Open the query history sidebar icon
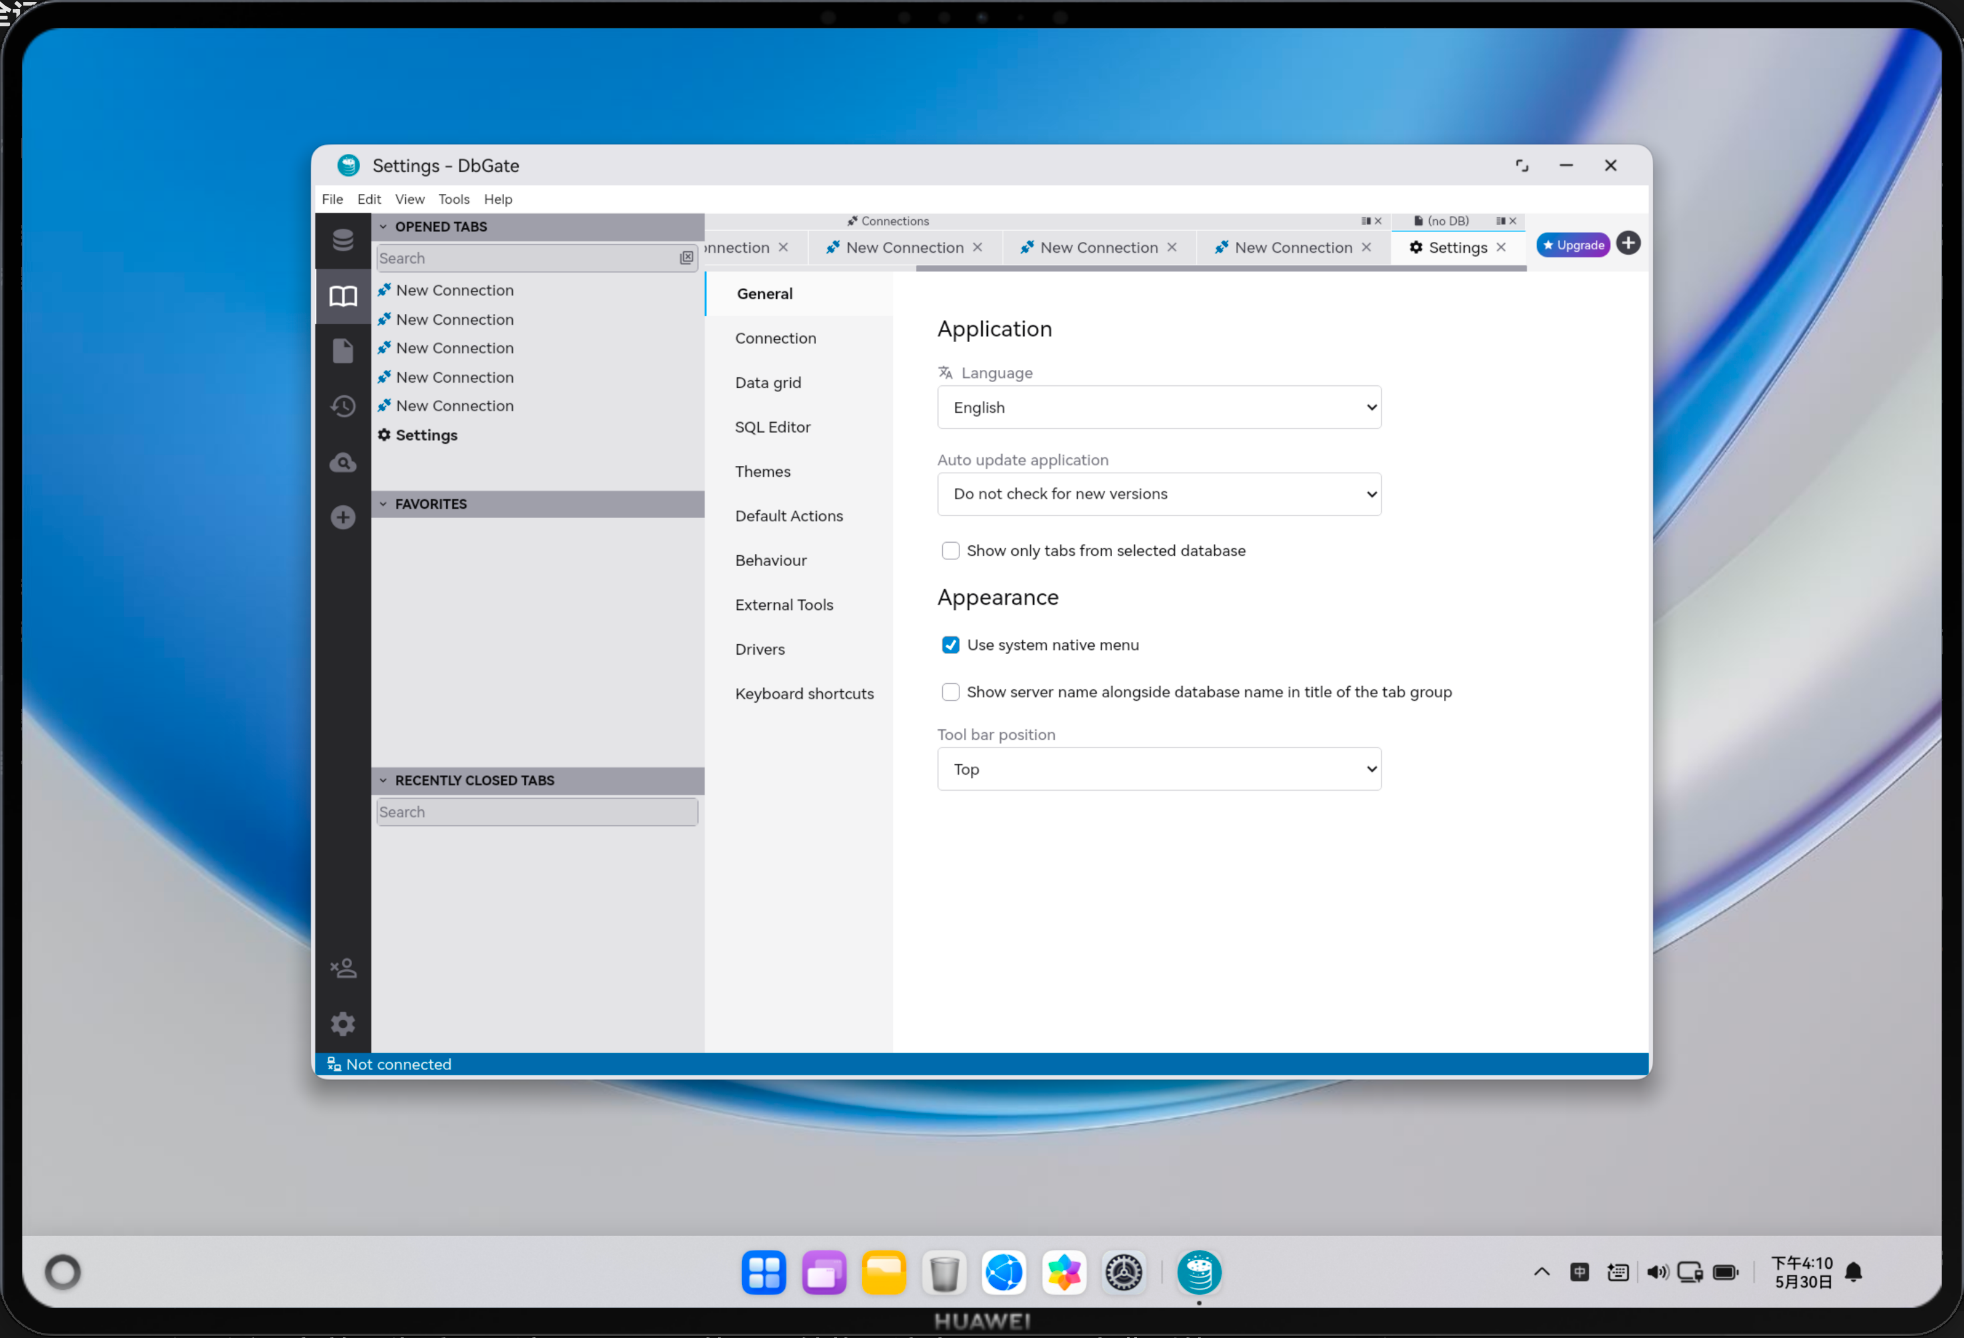The width and height of the screenshot is (1964, 1338). pyautogui.click(x=343, y=406)
